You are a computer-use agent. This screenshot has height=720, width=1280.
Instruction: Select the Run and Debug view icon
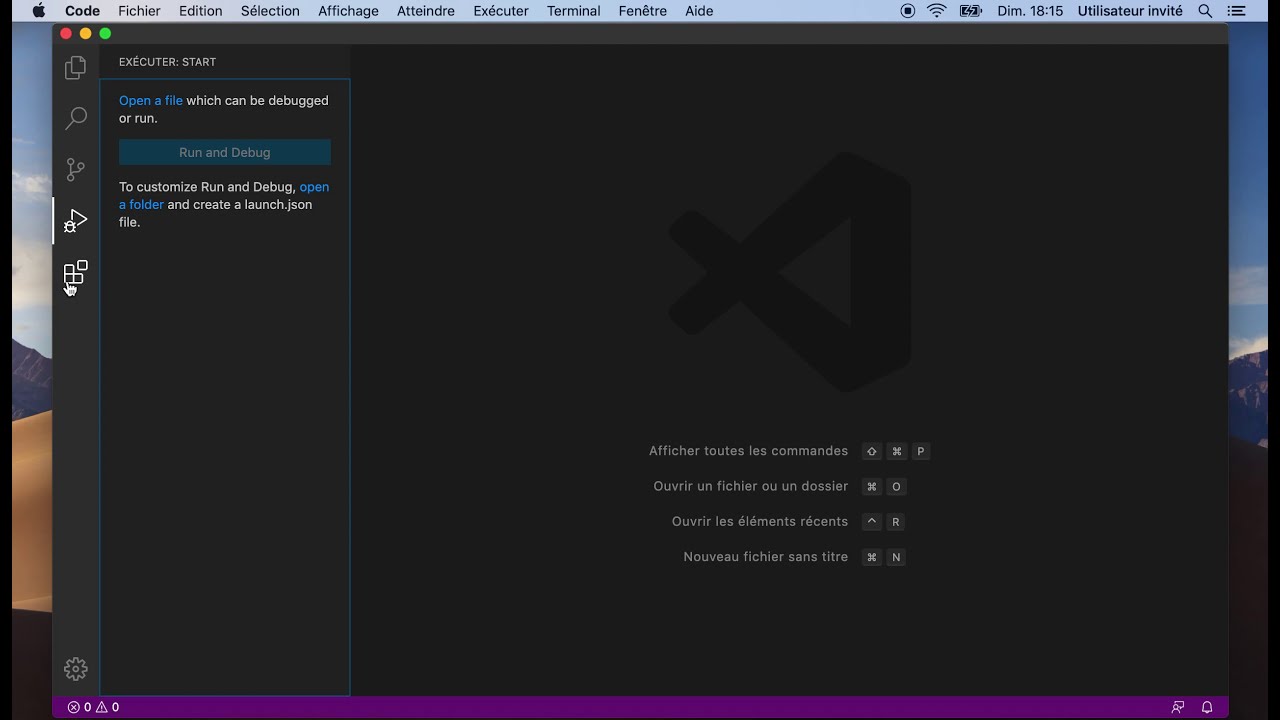tap(76, 220)
